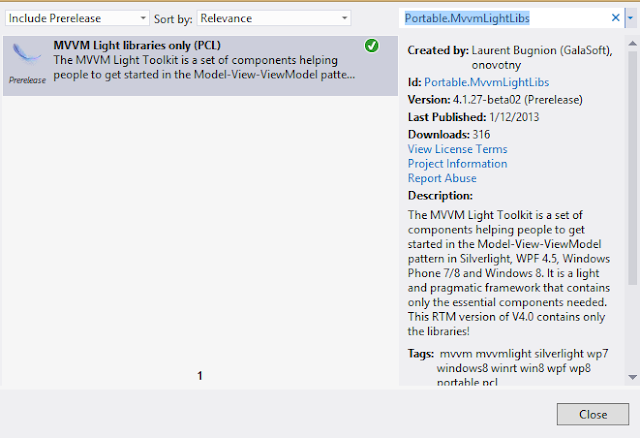Click scroll up arrow in details pane
Image resolution: width=640 pixels, height=438 pixels.
(632, 43)
